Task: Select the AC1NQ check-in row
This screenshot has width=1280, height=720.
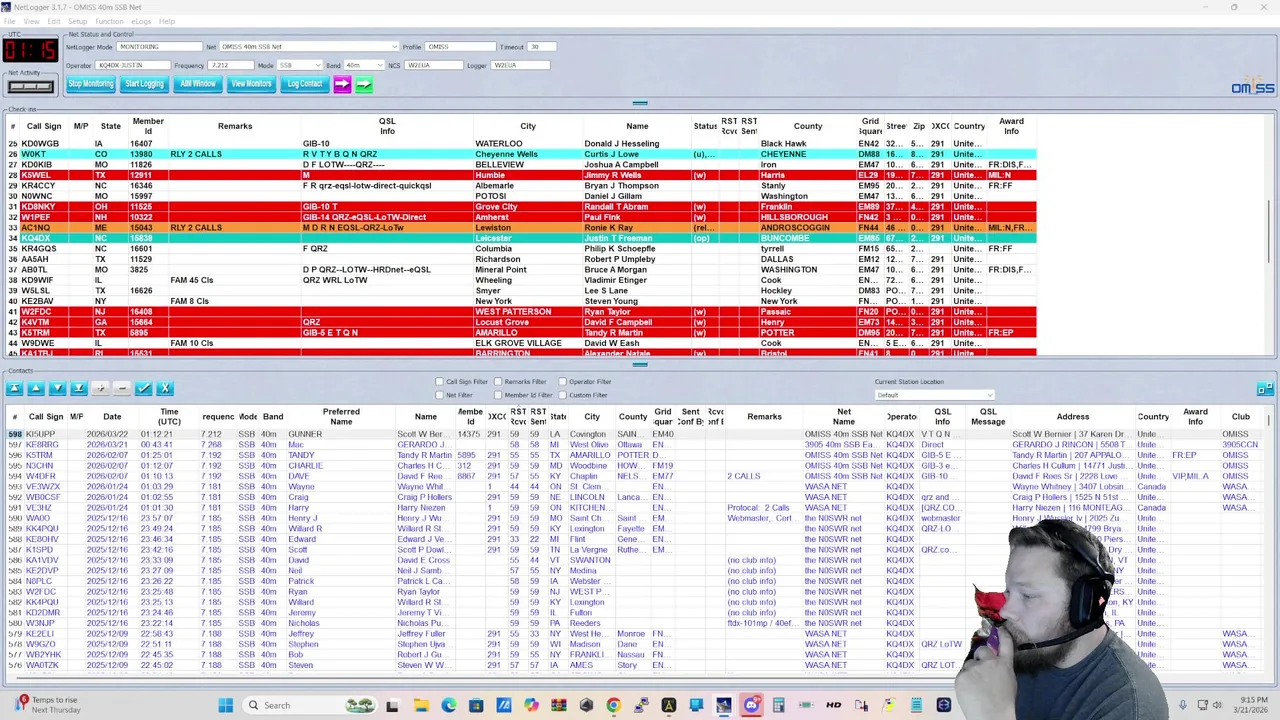Action: (x=520, y=228)
